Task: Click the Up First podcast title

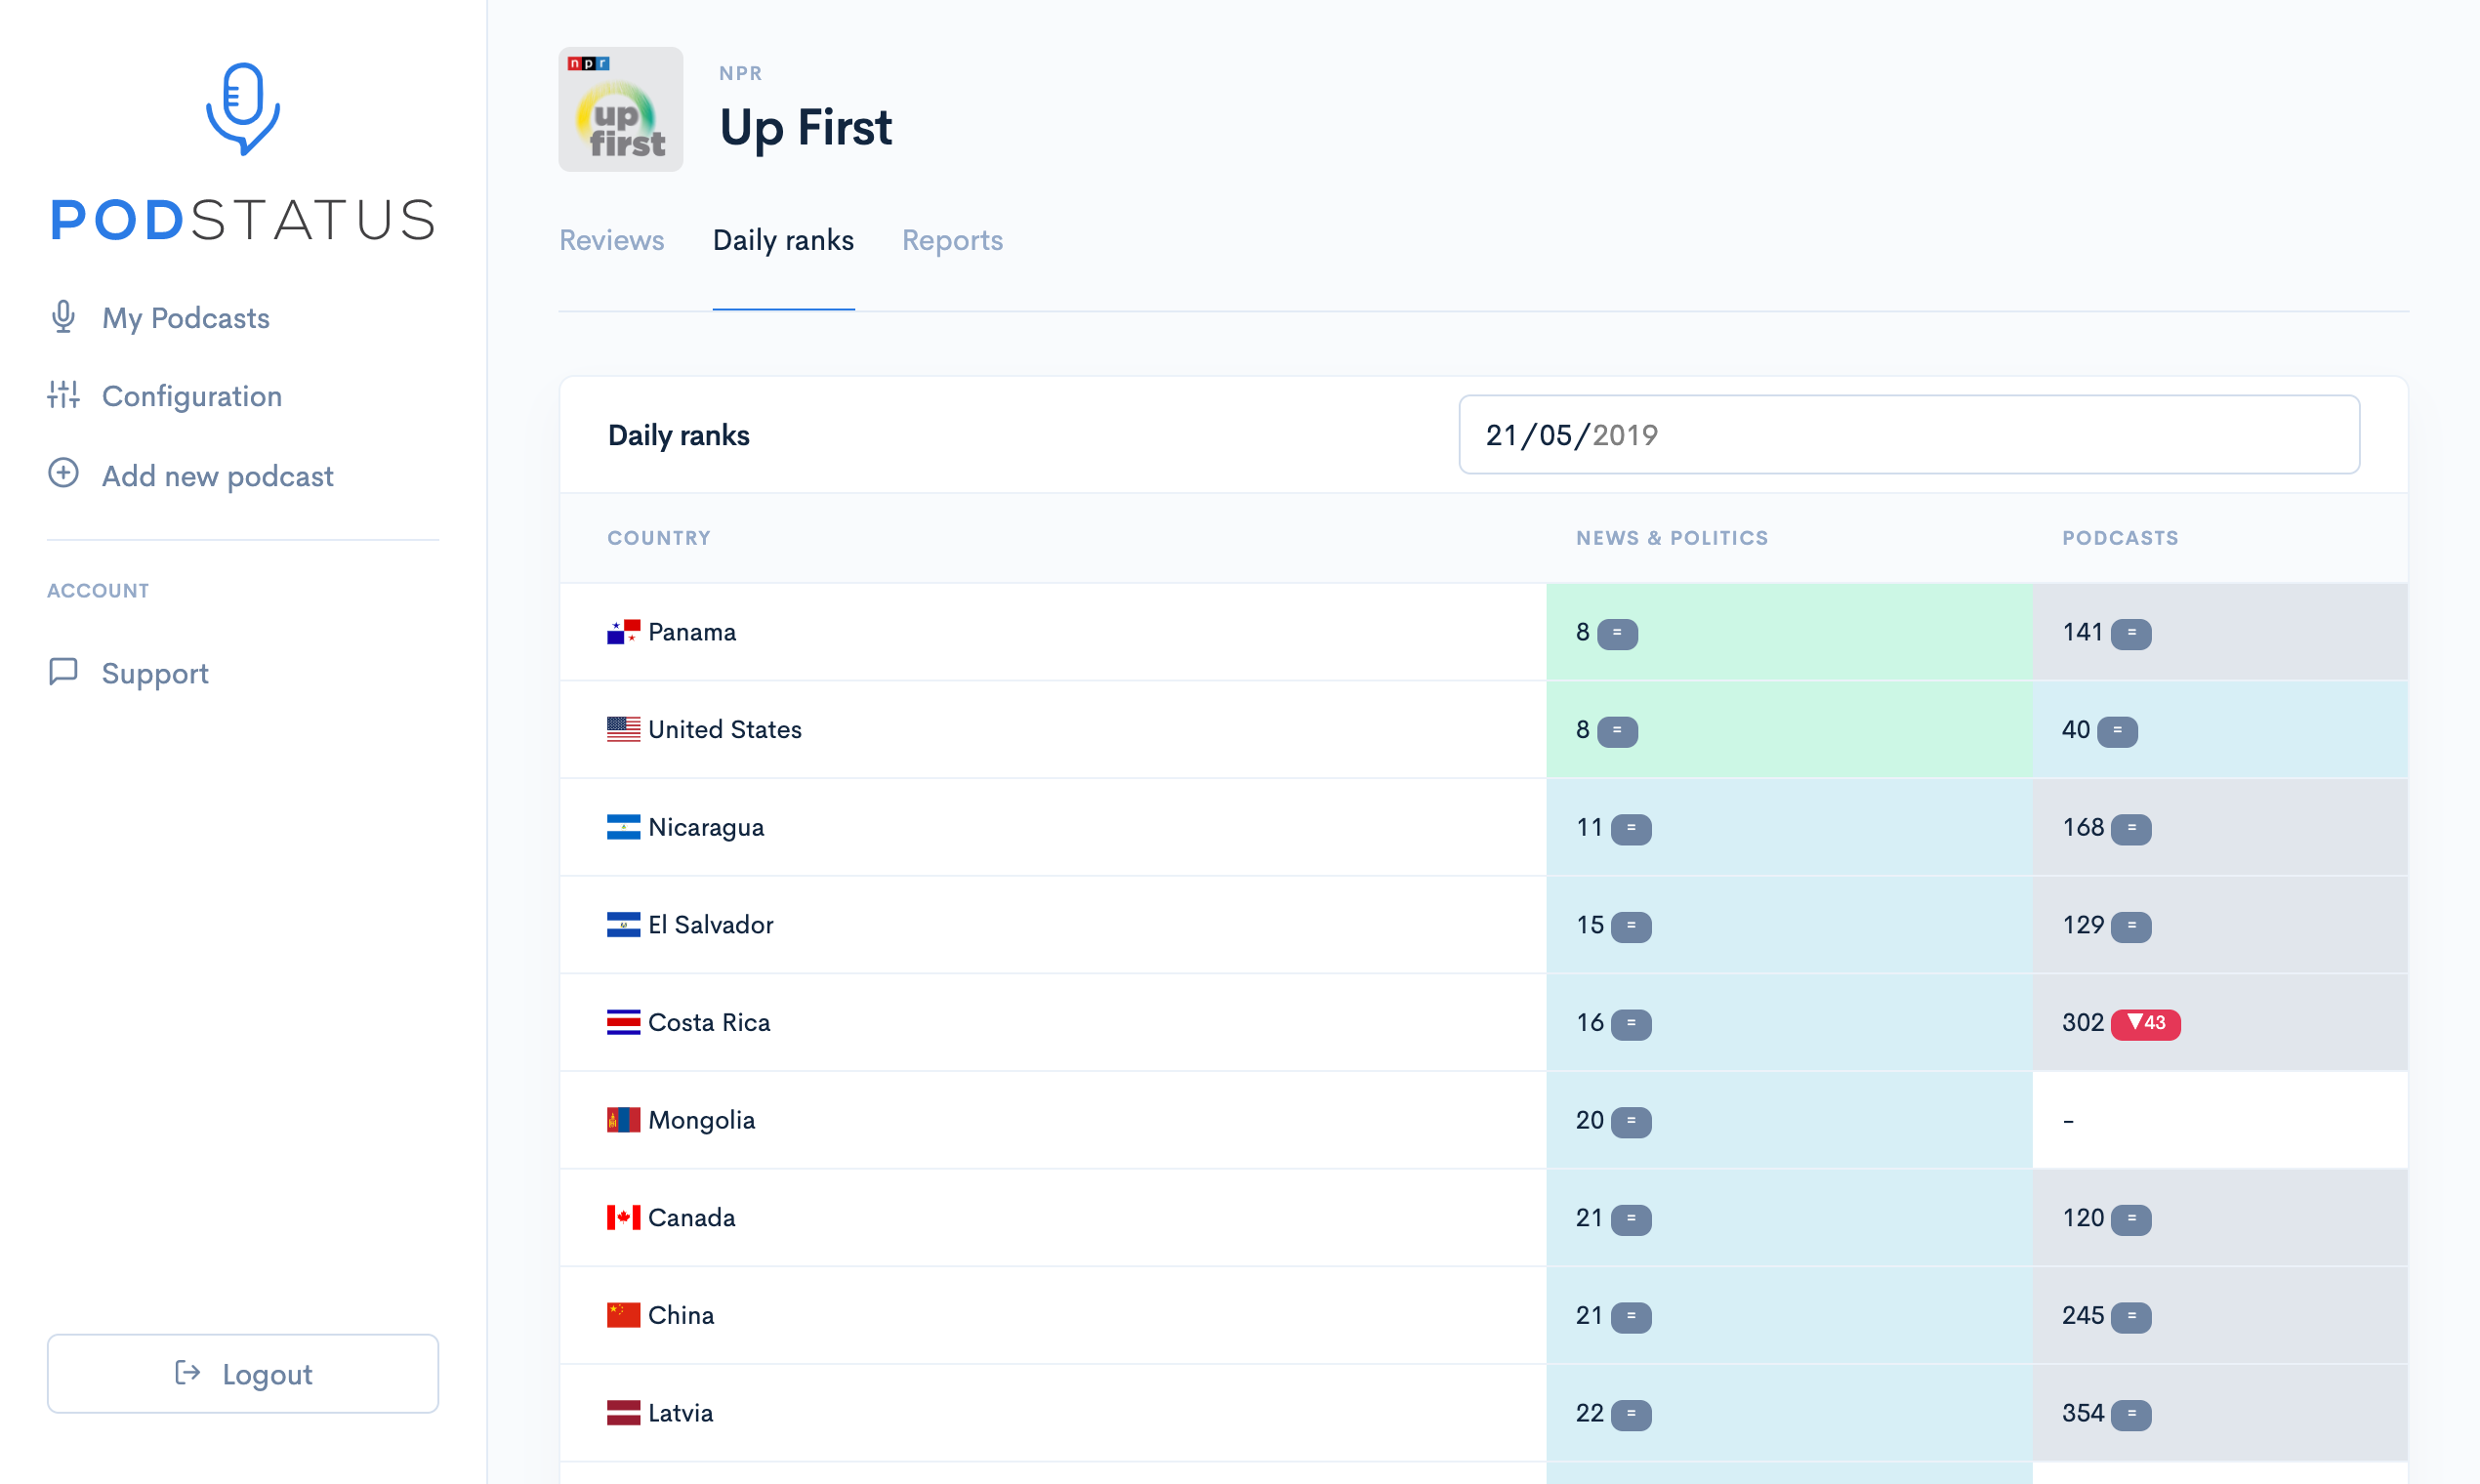Action: pyautogui.click(x=806, y=127)
